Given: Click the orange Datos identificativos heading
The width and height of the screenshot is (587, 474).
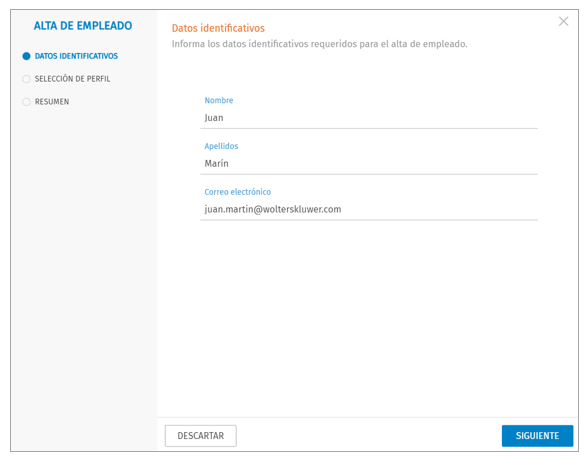Looking at the screenshot, I should [218, 28].
